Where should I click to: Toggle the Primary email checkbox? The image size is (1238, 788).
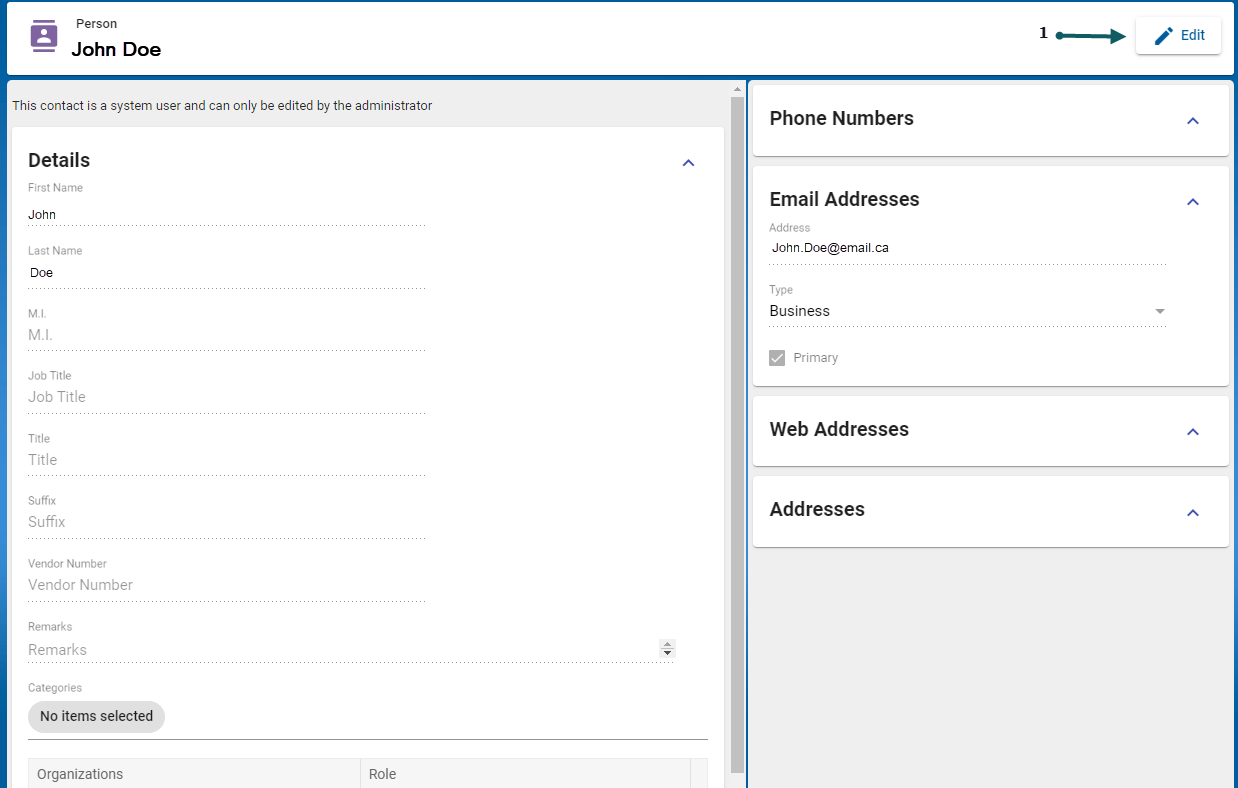777,358
